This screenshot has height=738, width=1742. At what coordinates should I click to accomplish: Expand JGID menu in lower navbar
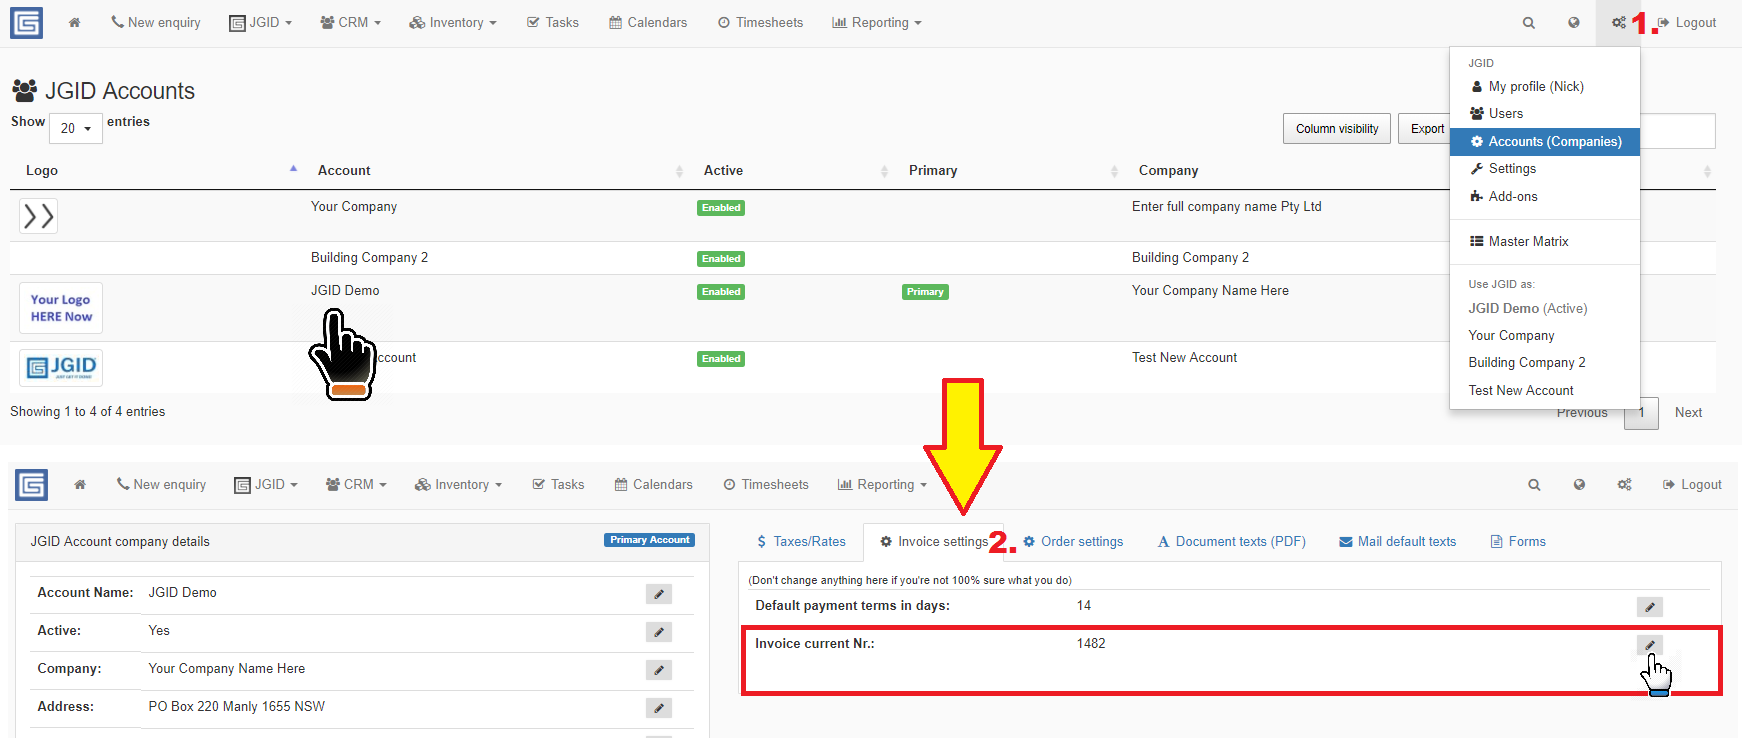[266, 484]
